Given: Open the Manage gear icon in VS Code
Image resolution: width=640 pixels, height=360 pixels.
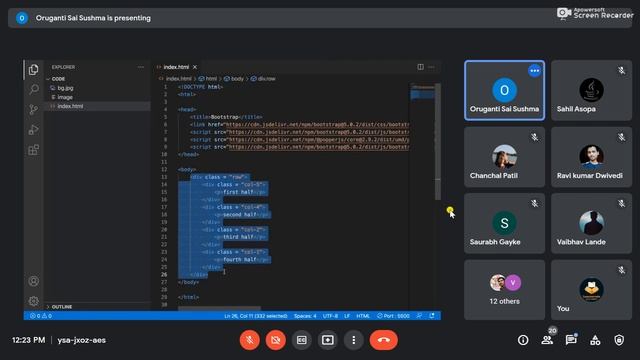Looking at the screenshot, I should point(34,301).
